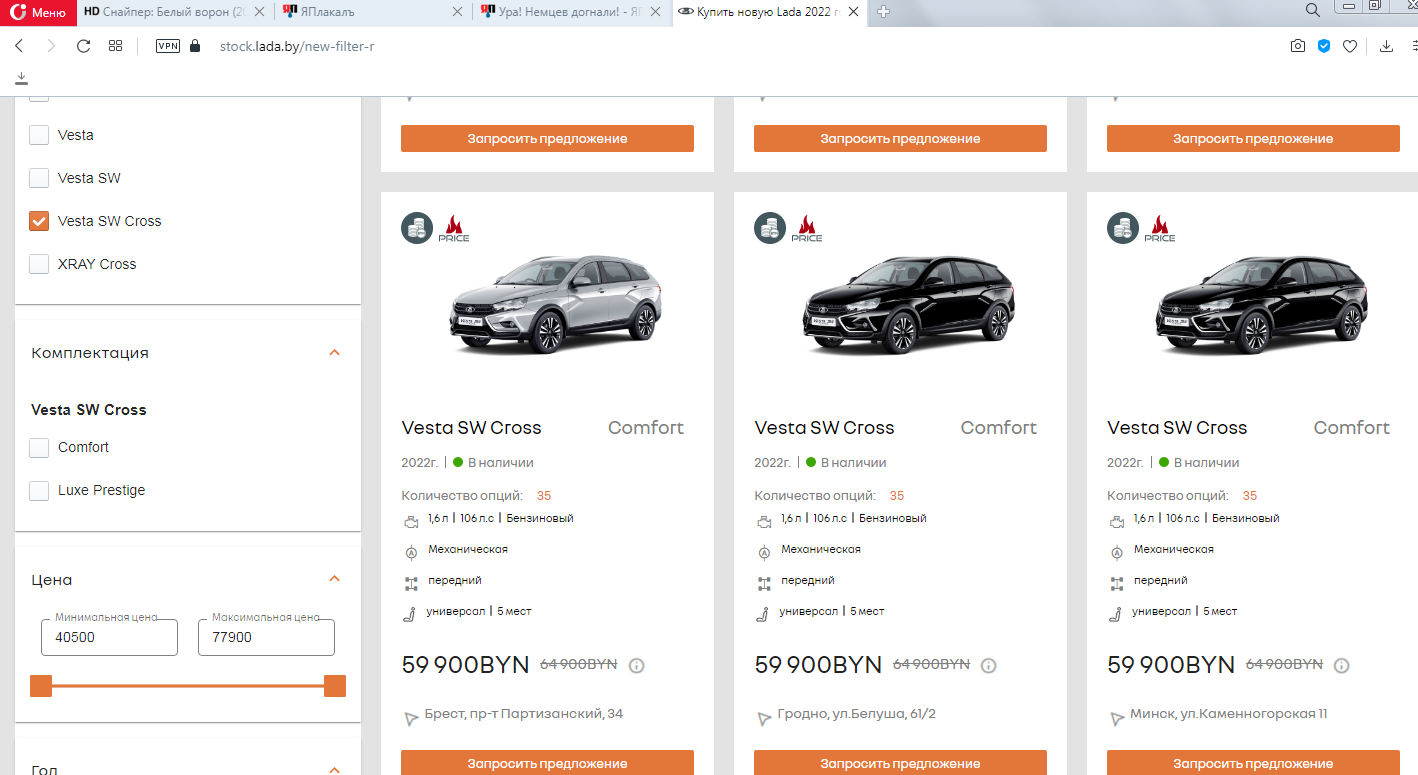
Task: Click the minimum price slider handle
Action: 41,686
